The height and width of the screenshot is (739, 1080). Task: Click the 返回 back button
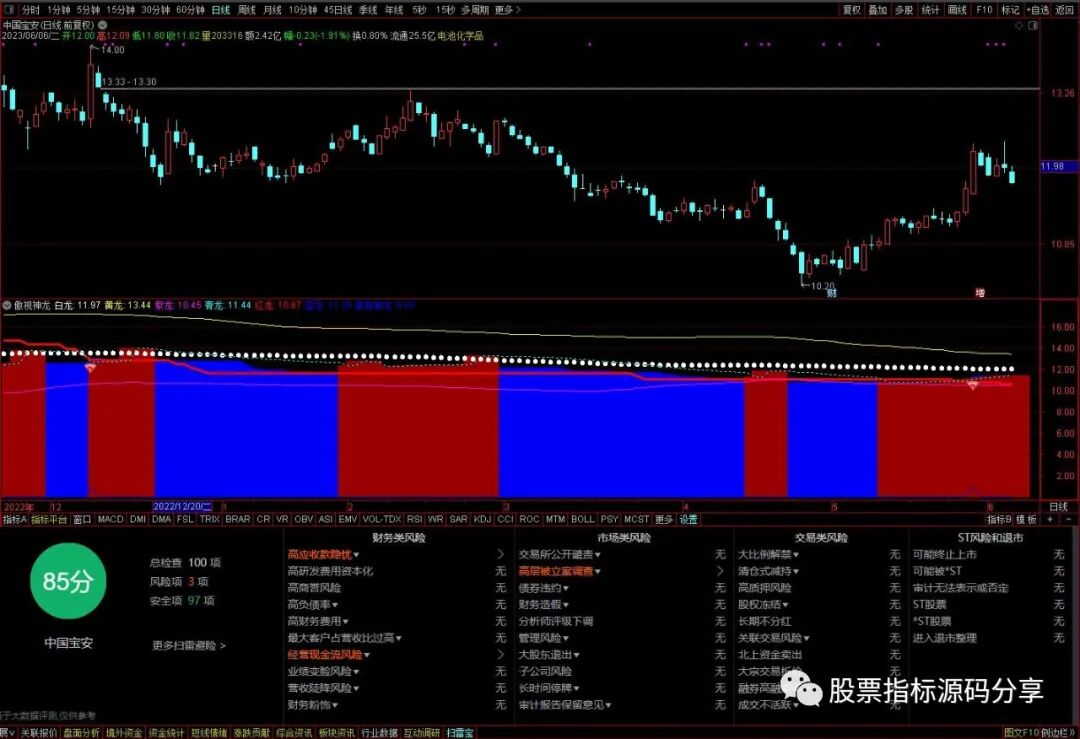coord(1066,10)
